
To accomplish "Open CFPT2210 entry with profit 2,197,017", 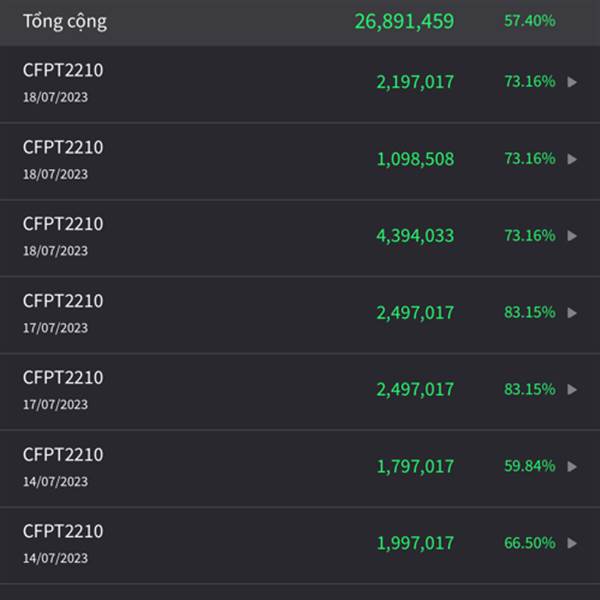I will click(300, 84).
